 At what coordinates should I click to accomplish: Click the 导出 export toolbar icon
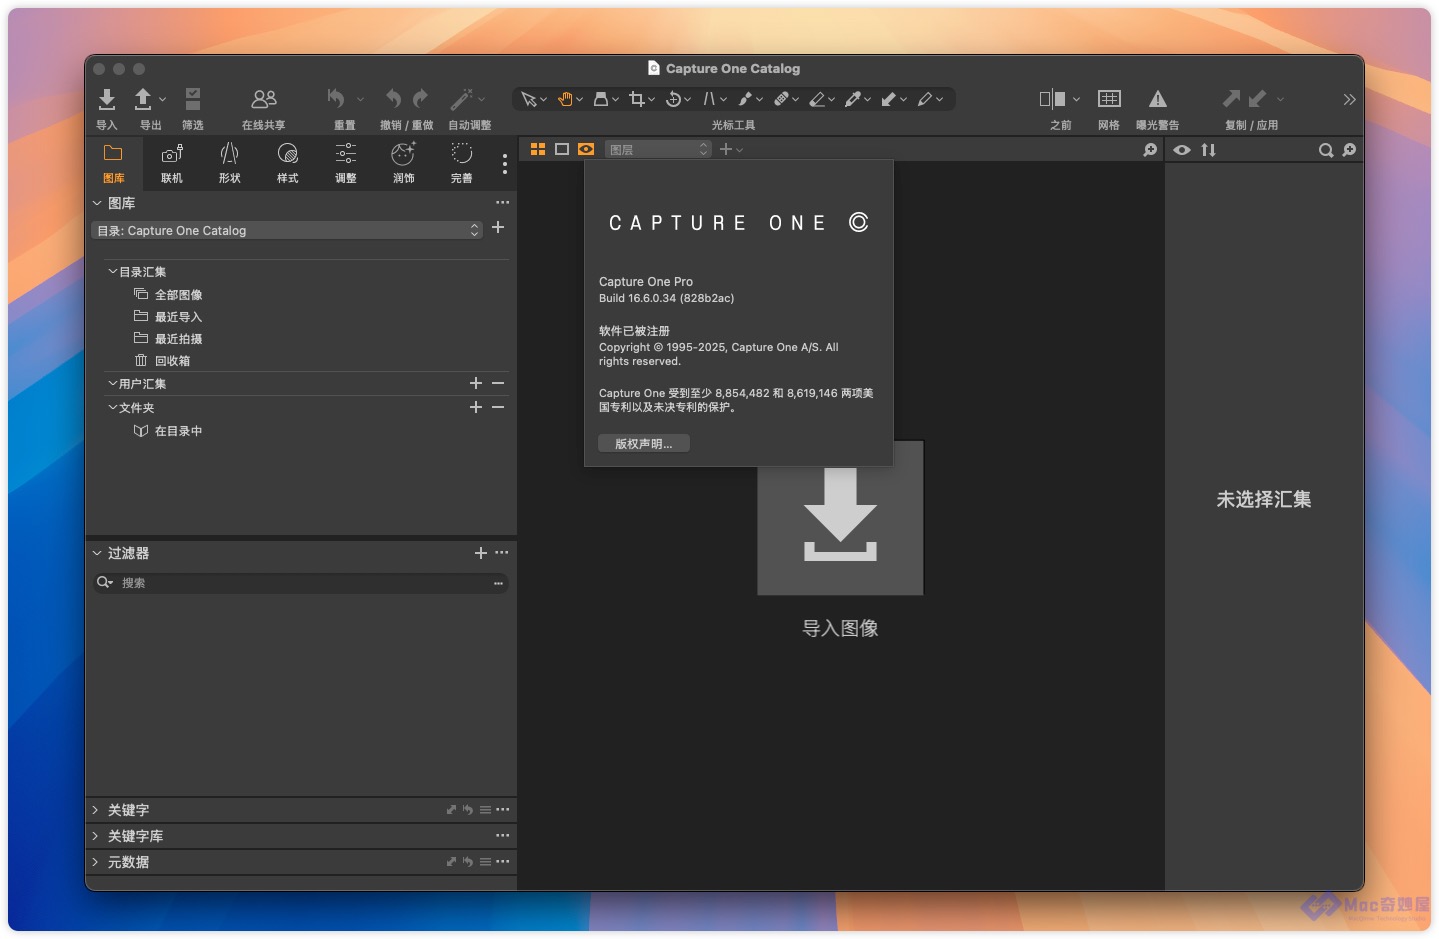pos(143,99)
